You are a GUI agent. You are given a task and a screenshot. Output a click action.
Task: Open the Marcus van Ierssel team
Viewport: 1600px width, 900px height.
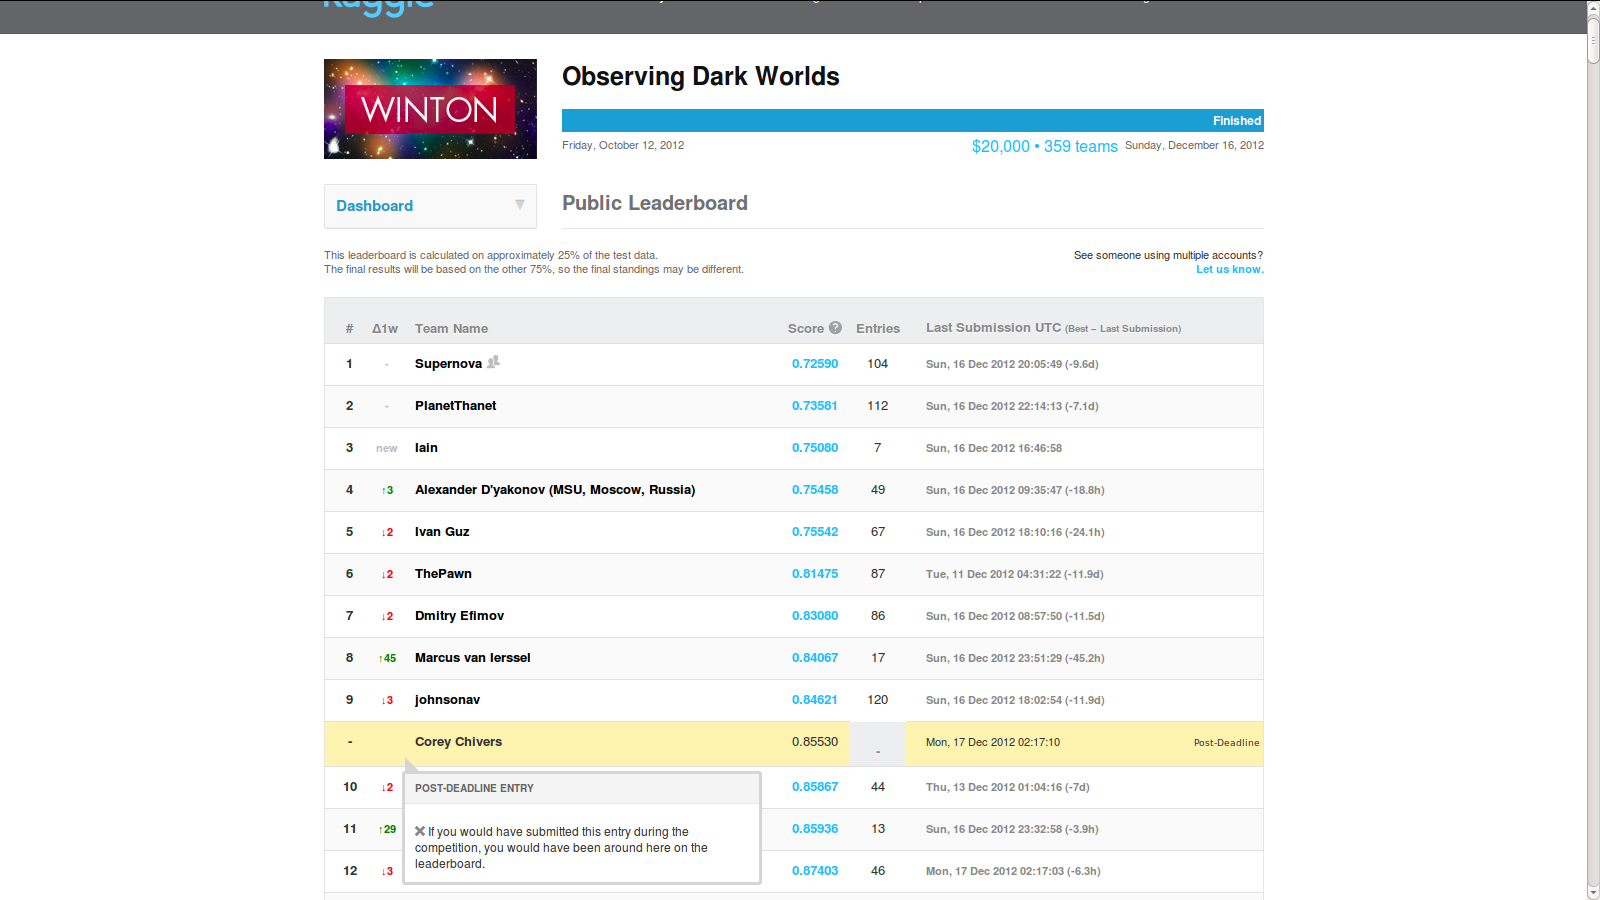pyautogui.click(x=472, y=658)
